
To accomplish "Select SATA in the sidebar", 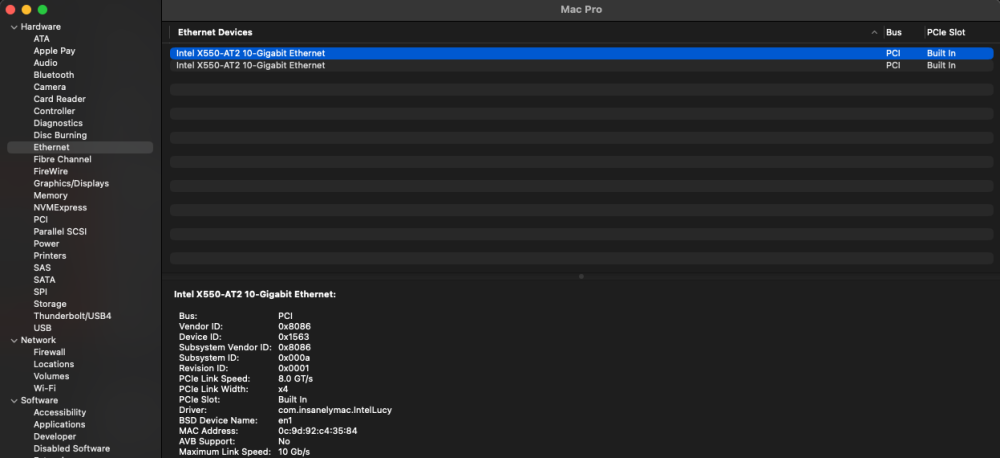I will (x=45, y=280).
